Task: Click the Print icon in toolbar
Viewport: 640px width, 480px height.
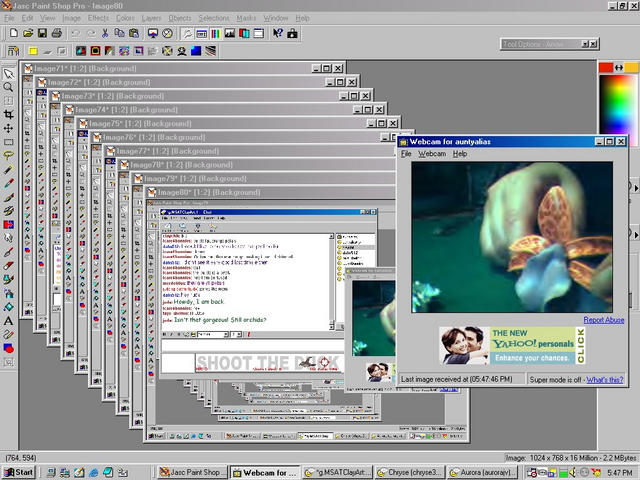Action: pos(57,33)
